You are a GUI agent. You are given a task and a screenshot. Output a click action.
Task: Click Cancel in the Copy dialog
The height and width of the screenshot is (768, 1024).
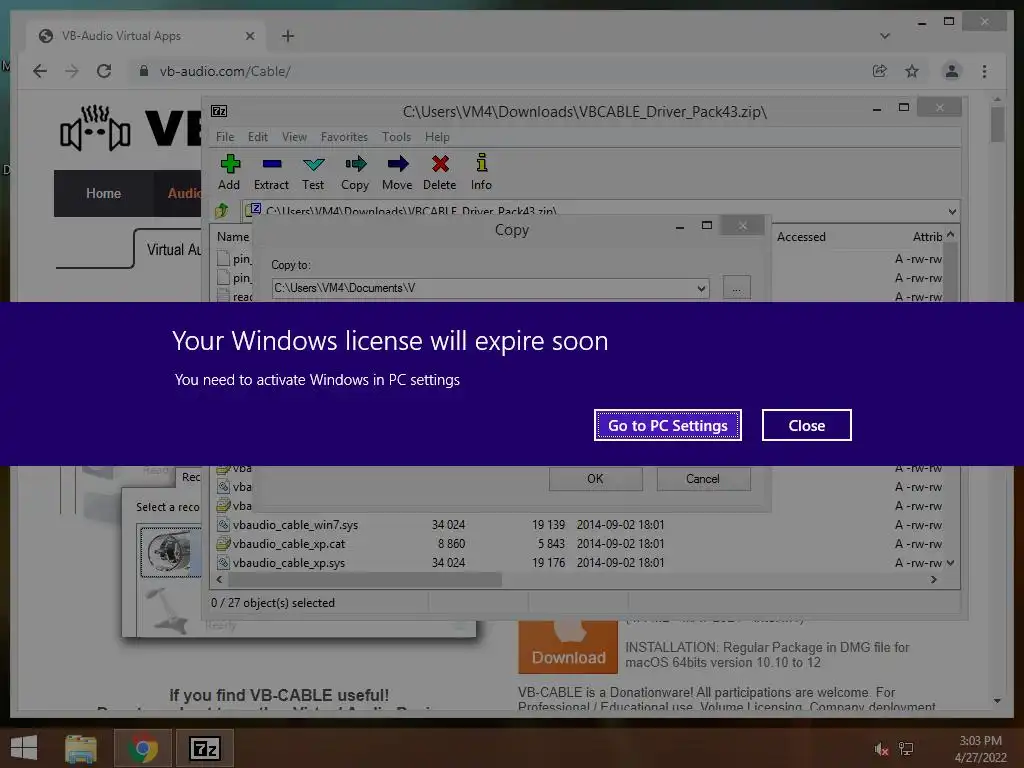click(x=703, y=479)
